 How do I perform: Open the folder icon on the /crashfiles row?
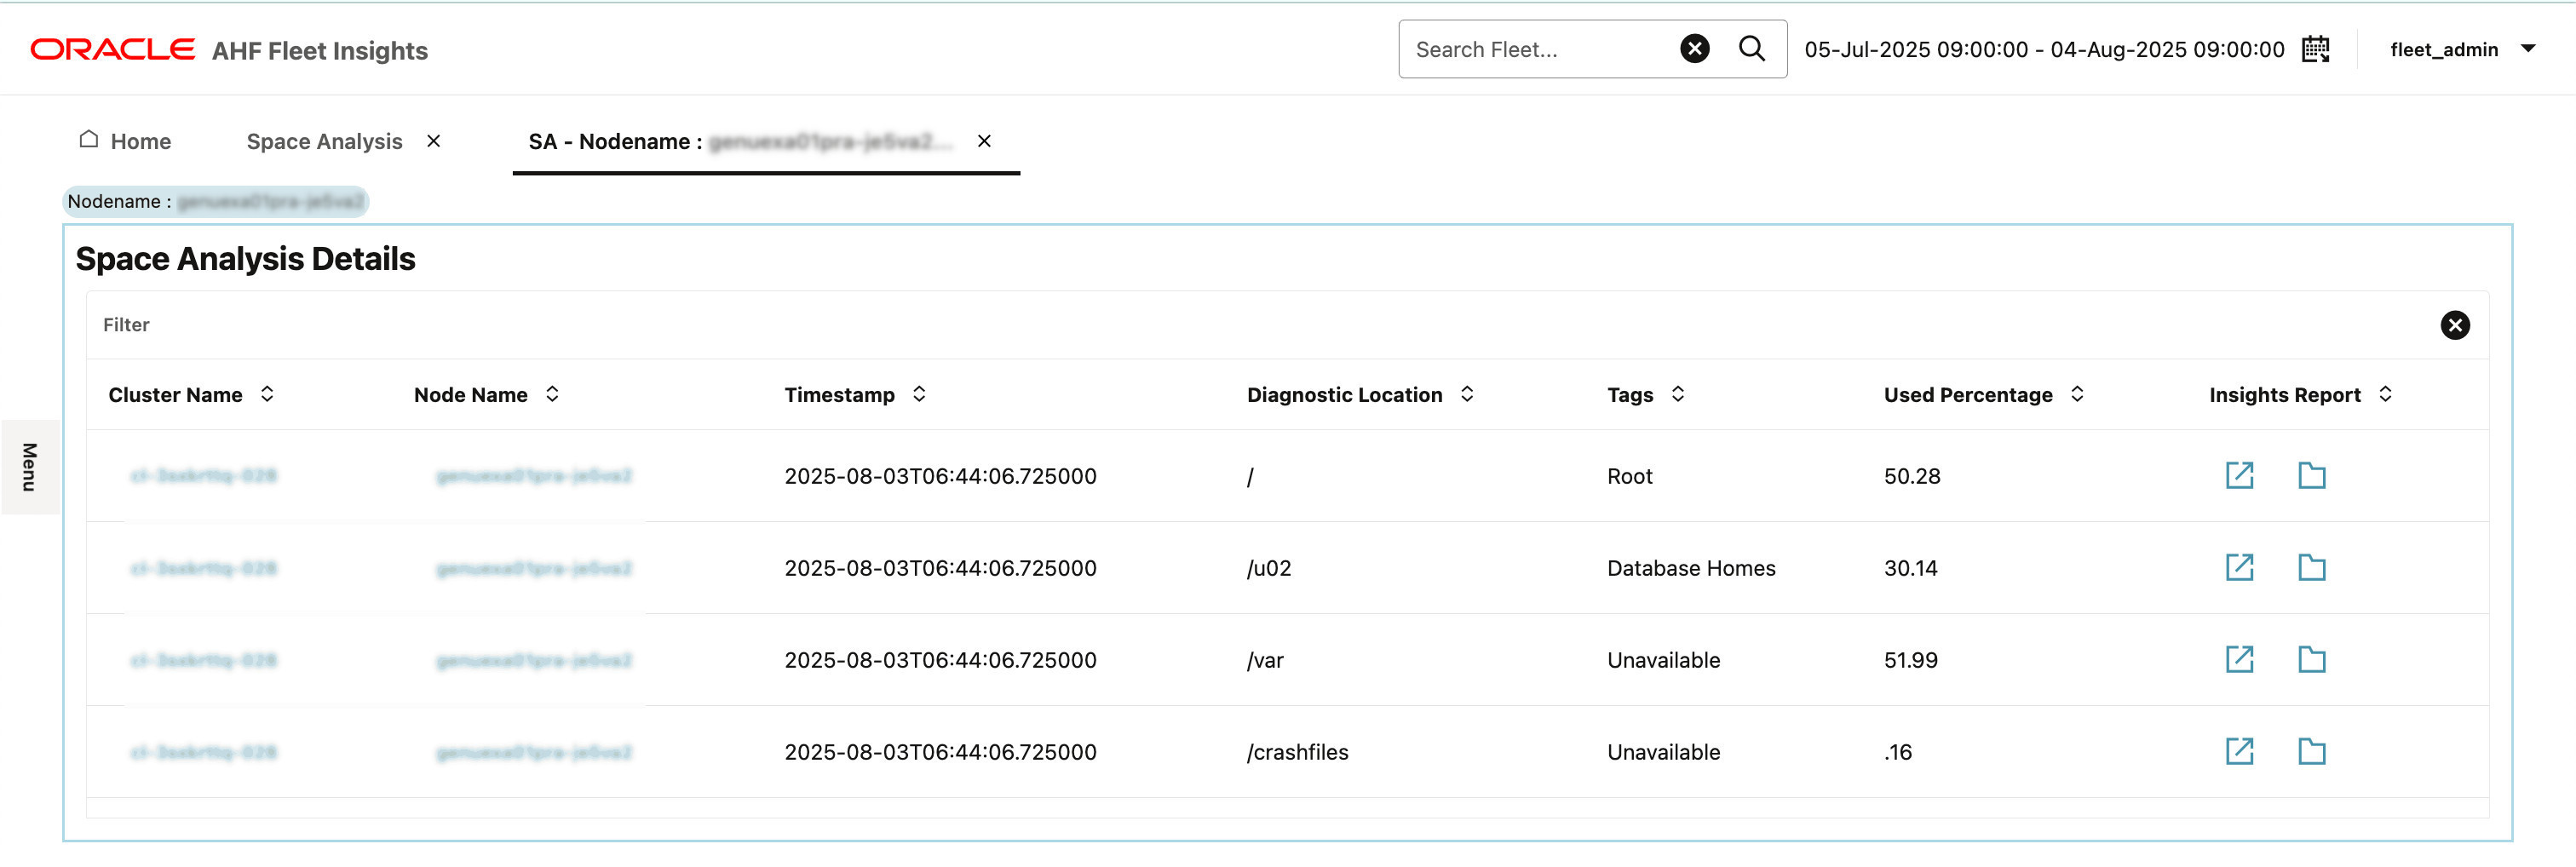tap(2313, 751)
